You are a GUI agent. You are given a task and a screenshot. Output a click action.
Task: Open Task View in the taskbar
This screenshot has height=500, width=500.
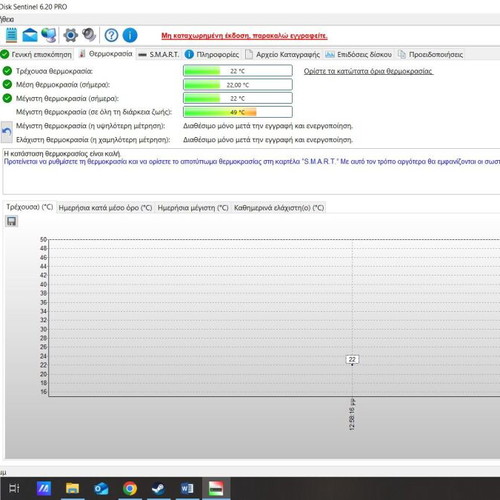[14, 489]
